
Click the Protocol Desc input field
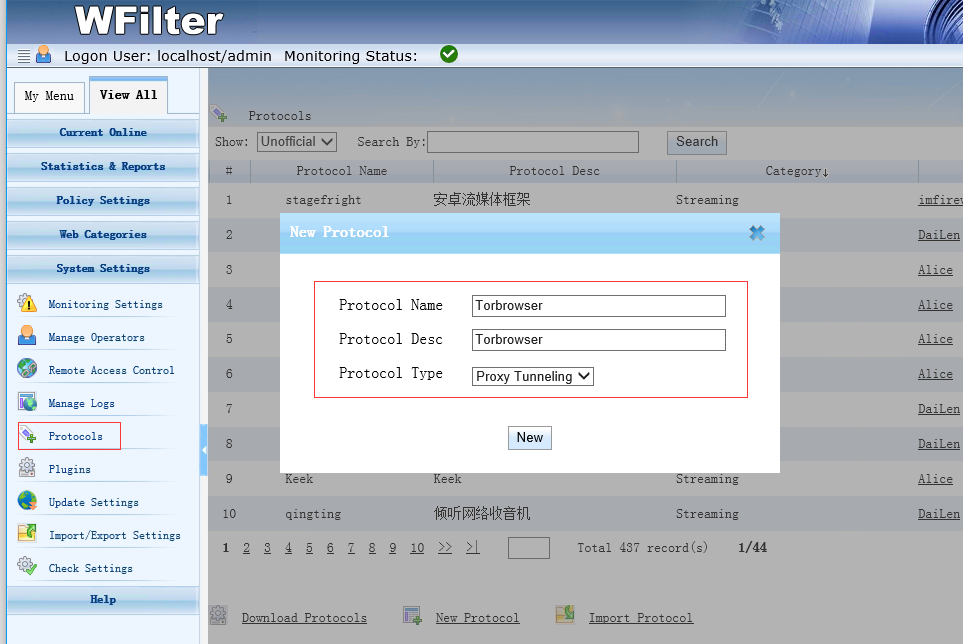tap(599, 340)
